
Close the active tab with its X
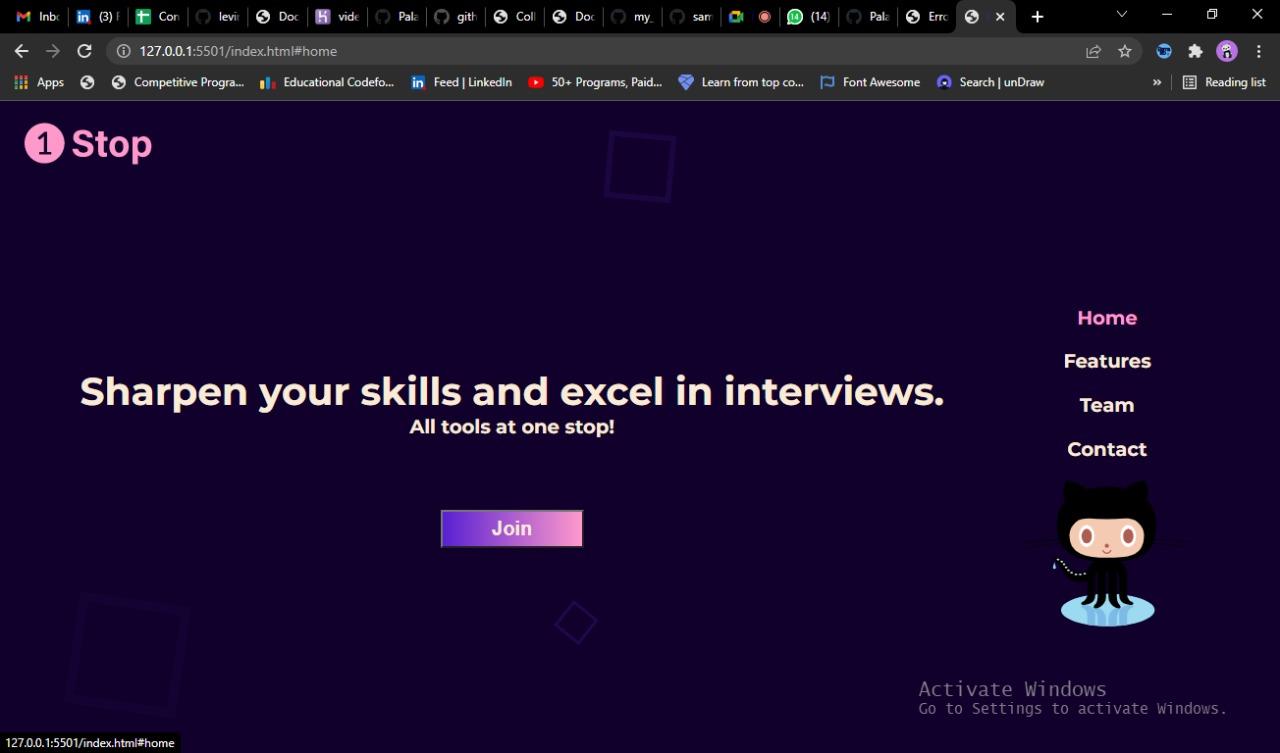pyautogui.click(x=999, y=17)
